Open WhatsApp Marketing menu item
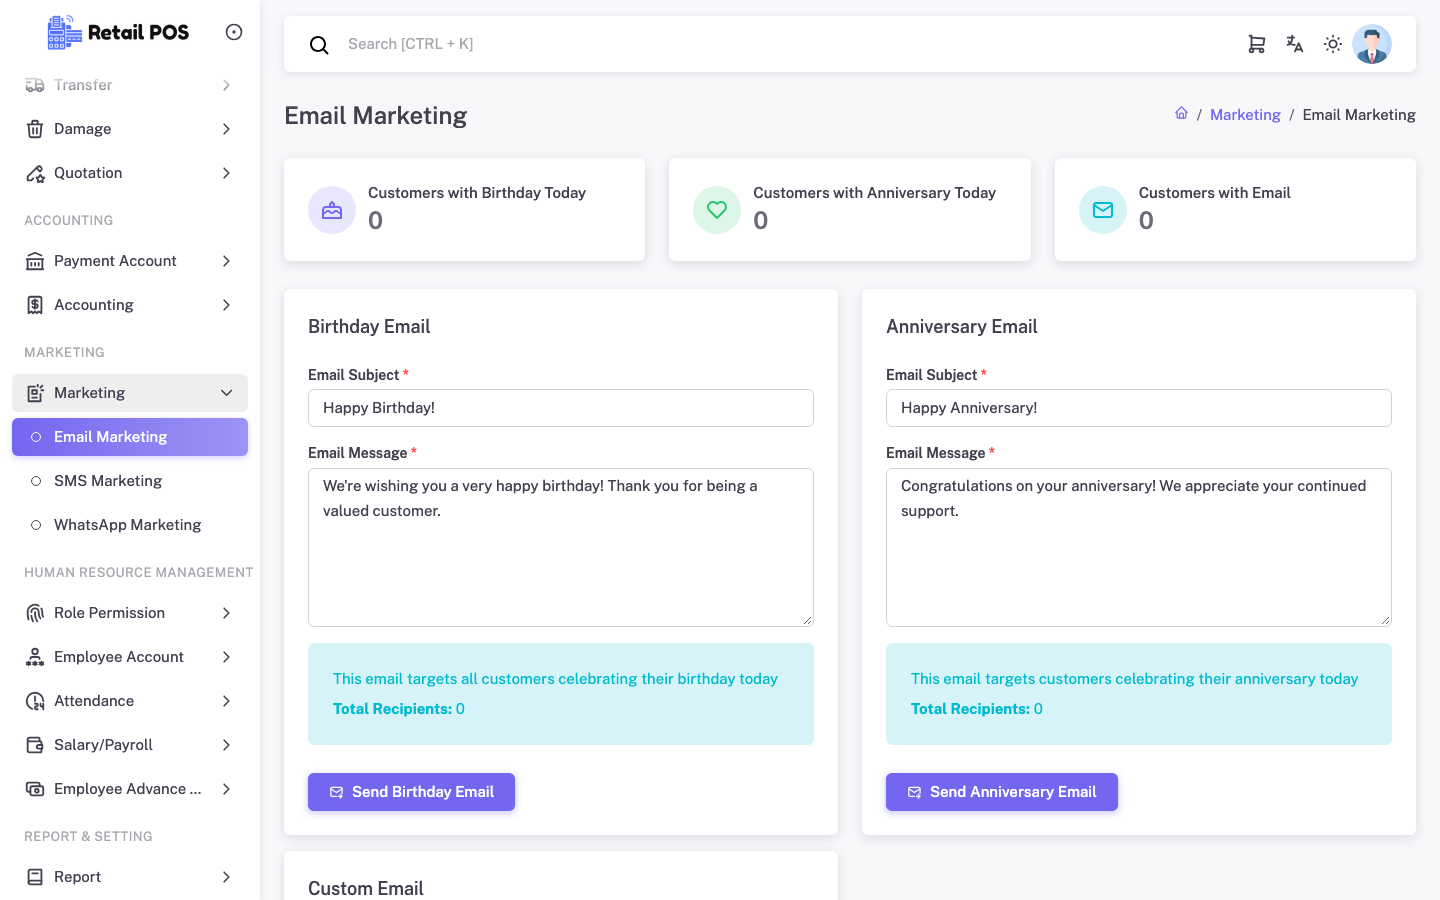Image resolution: width=1440 pixels, height=900 pixels. coord(130,525)
